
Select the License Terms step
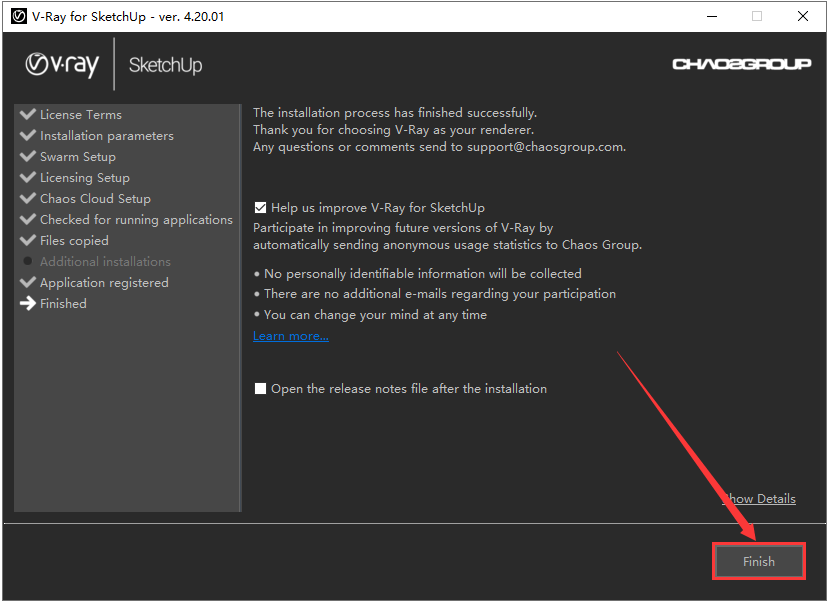tap(81, 115)
